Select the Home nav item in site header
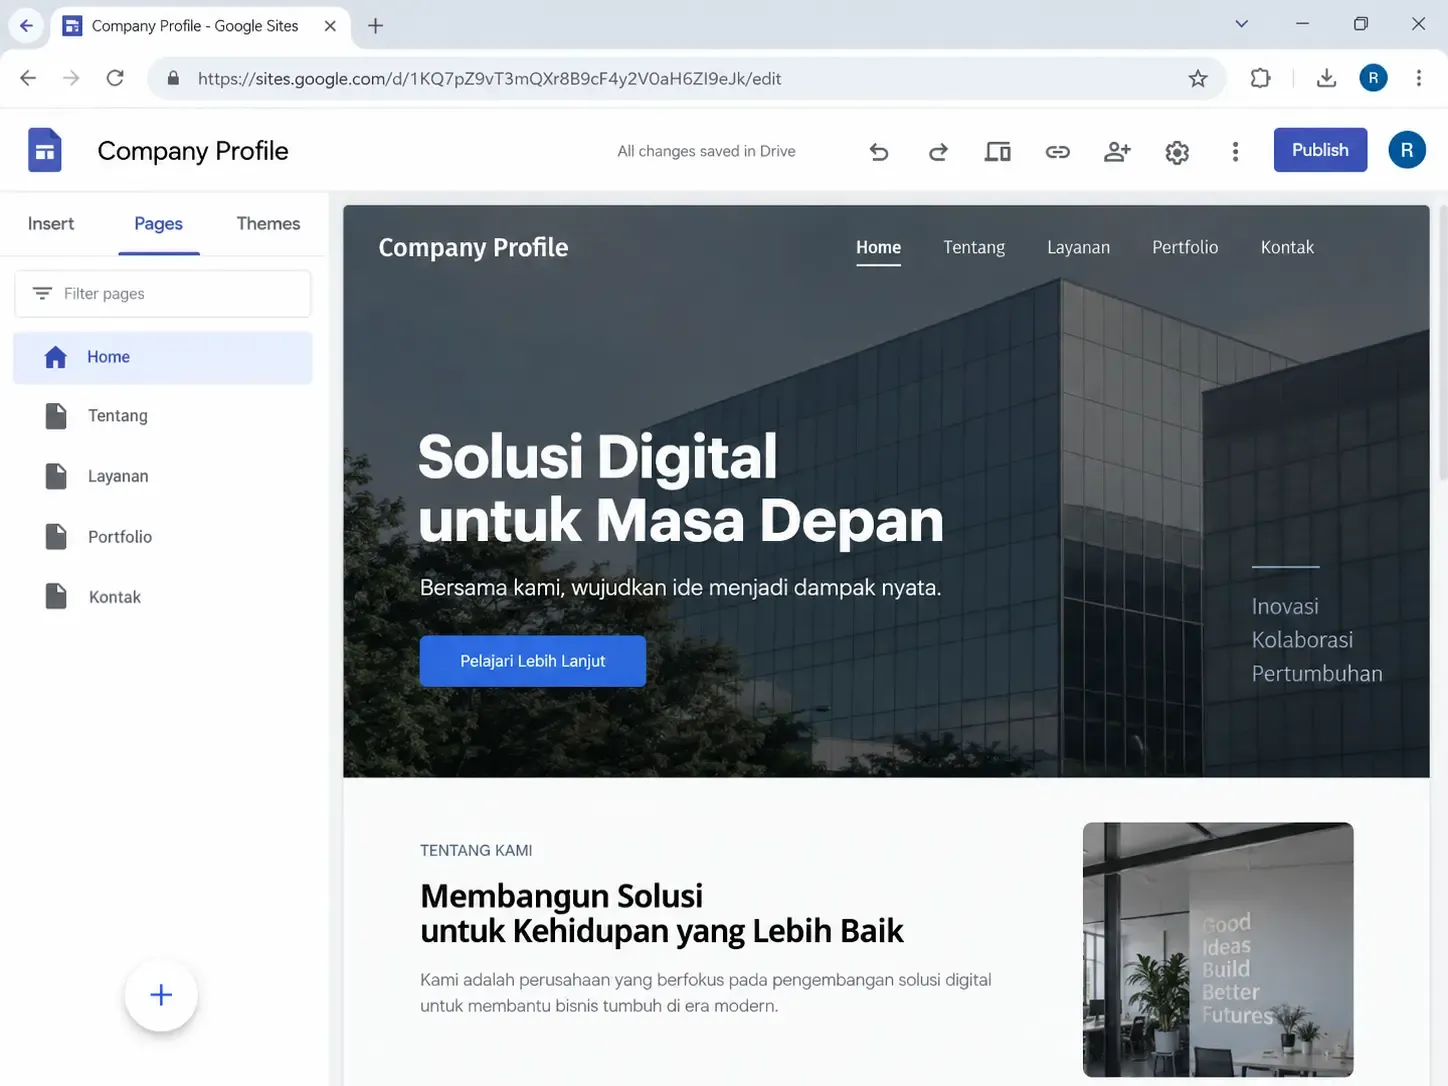The height and width of the screenshot is (1086, 1448). click(x=878, y=248)
